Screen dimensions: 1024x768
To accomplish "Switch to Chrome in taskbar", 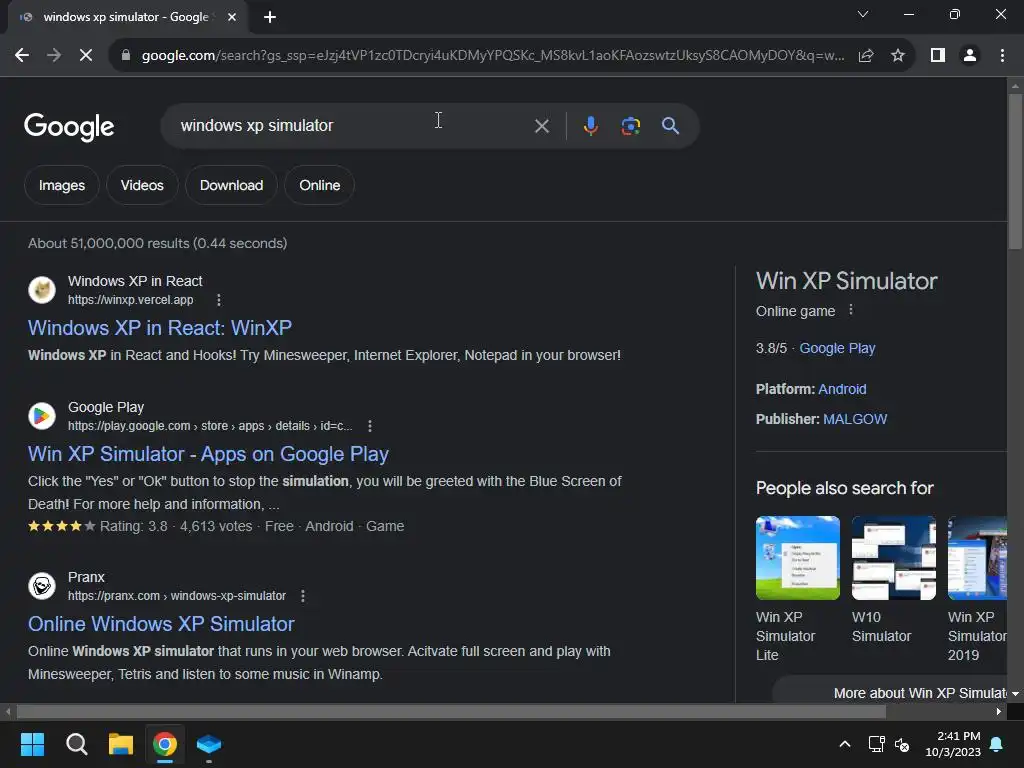I will [165, 744].
